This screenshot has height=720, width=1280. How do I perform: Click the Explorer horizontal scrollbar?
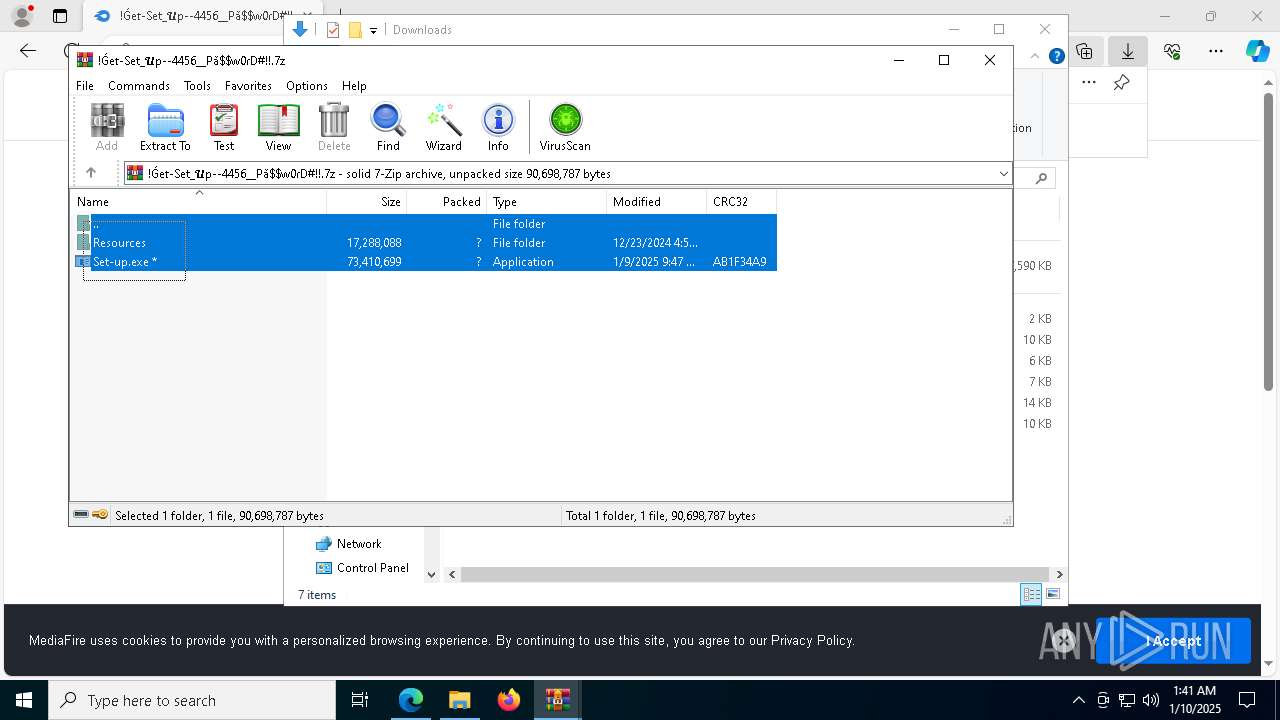[x=755, y=574]
